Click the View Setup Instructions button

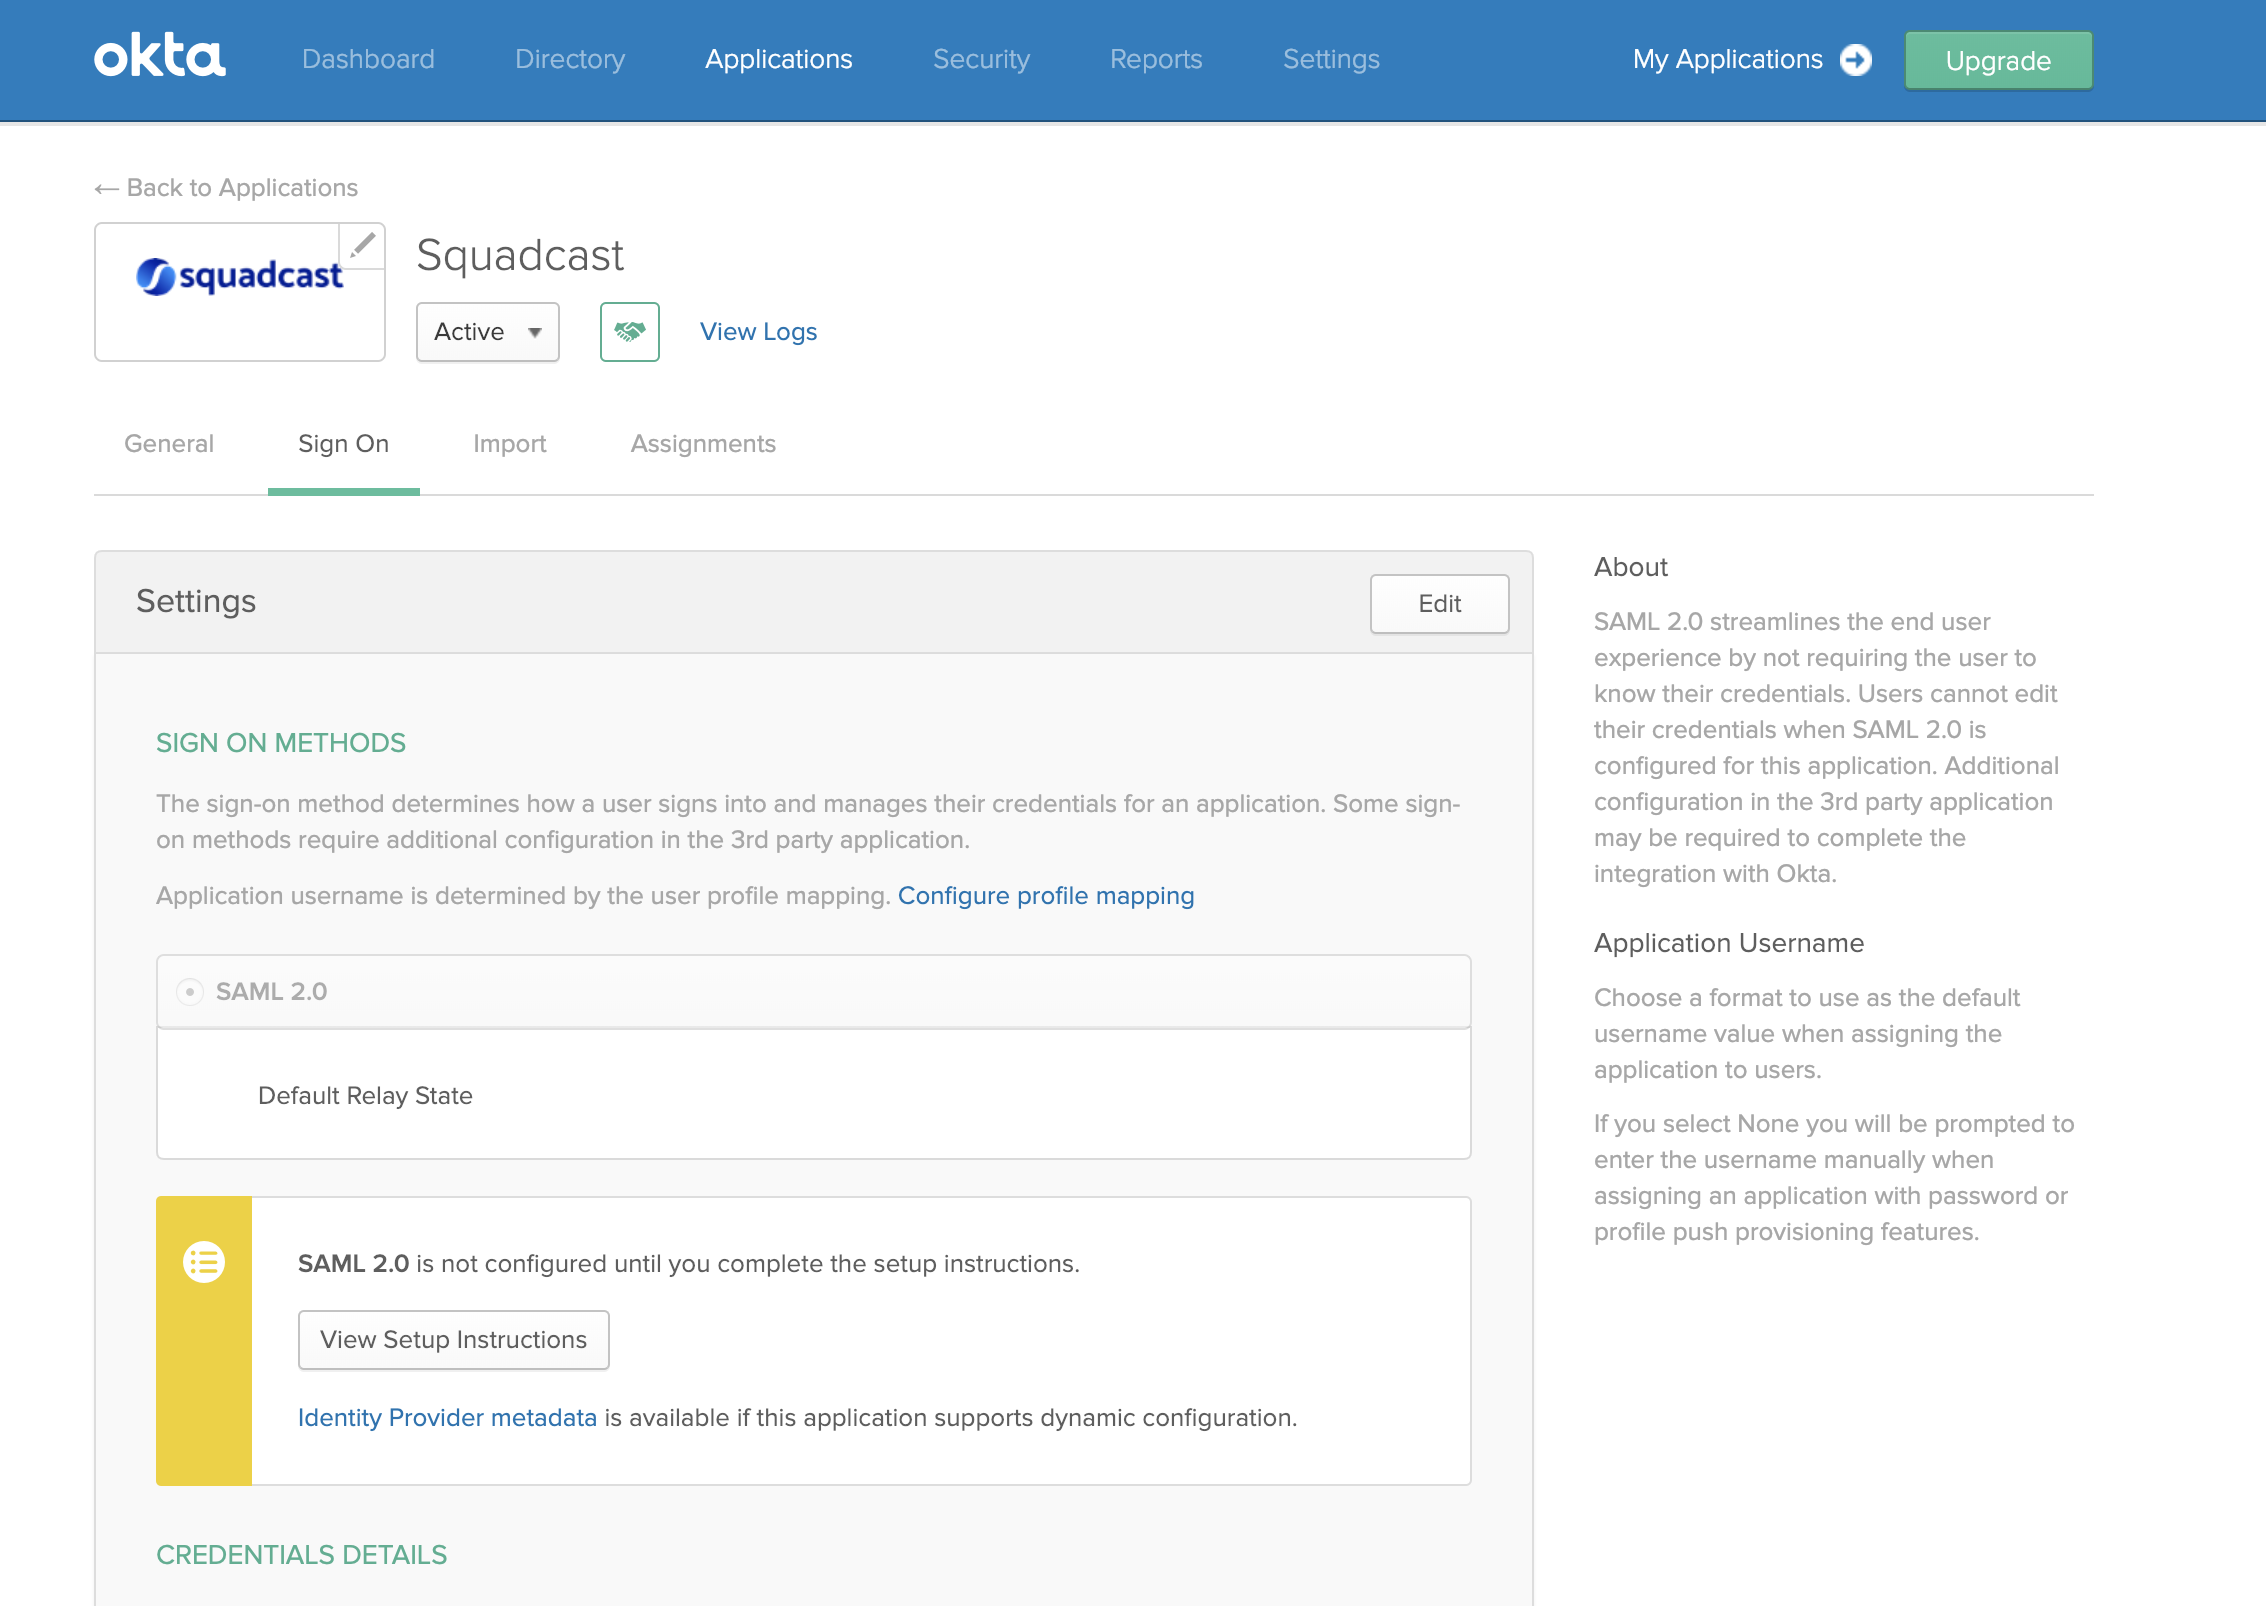453,1340
